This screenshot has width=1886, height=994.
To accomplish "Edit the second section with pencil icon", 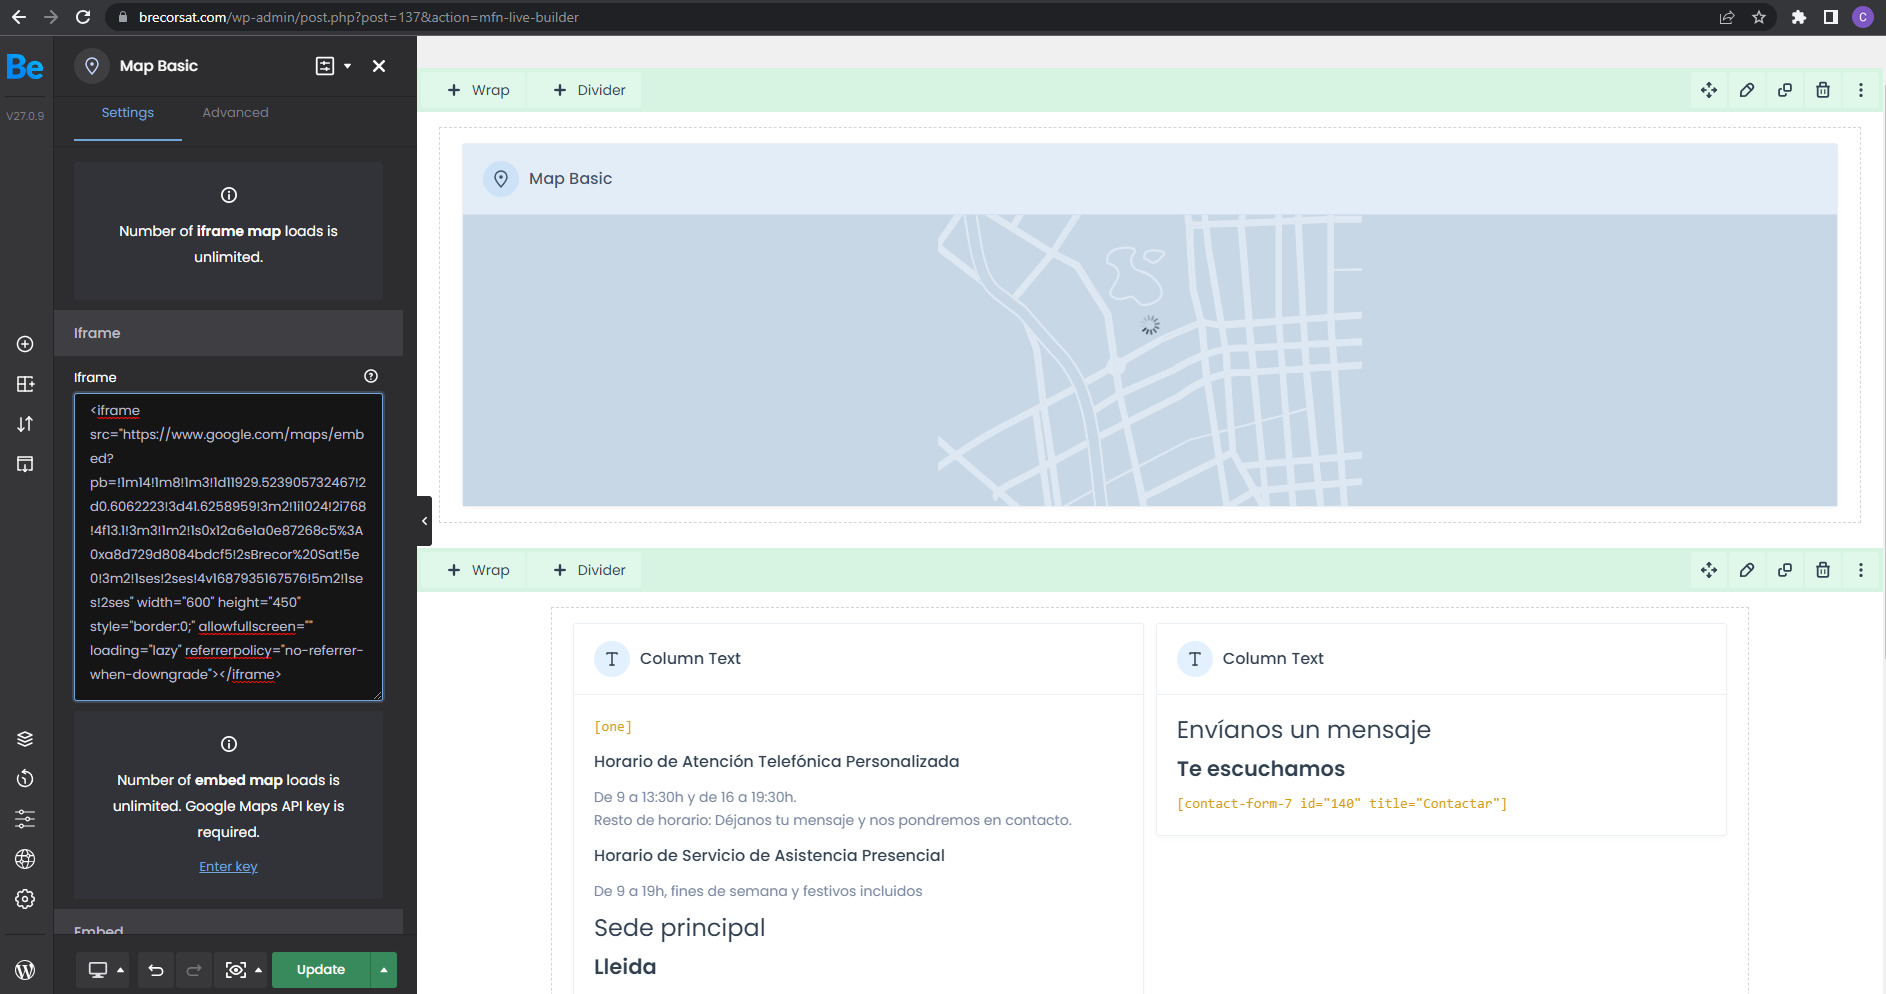I will (x=1747, y=570).
